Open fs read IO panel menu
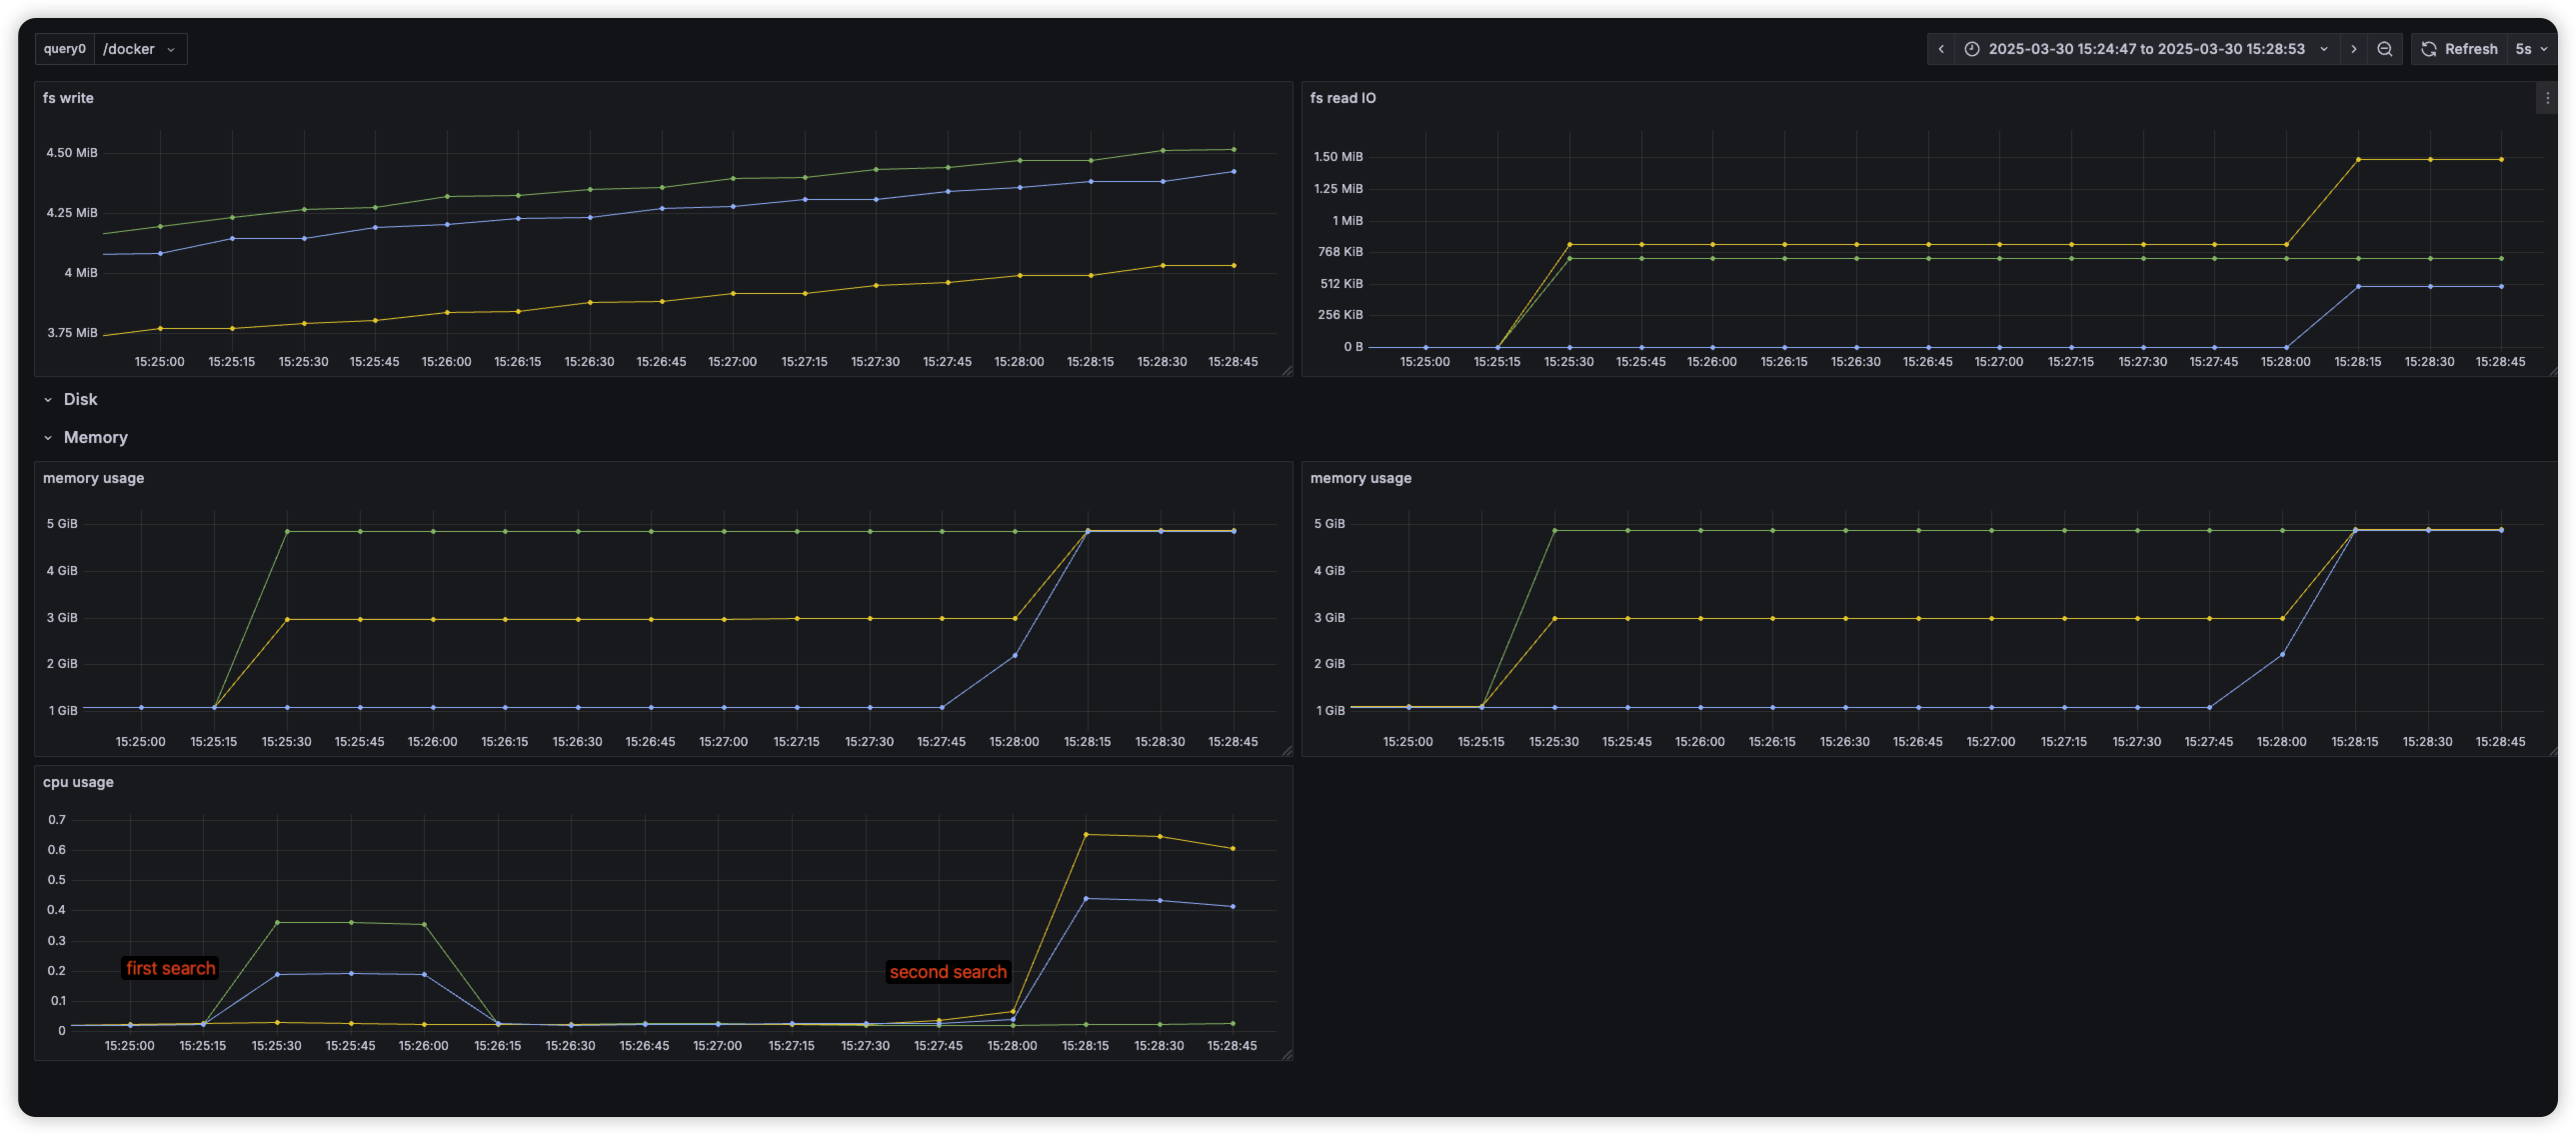Image resolution: width=2576 pixels, height=1135 pixels. pyautogui.click(x=2547, y=98)
